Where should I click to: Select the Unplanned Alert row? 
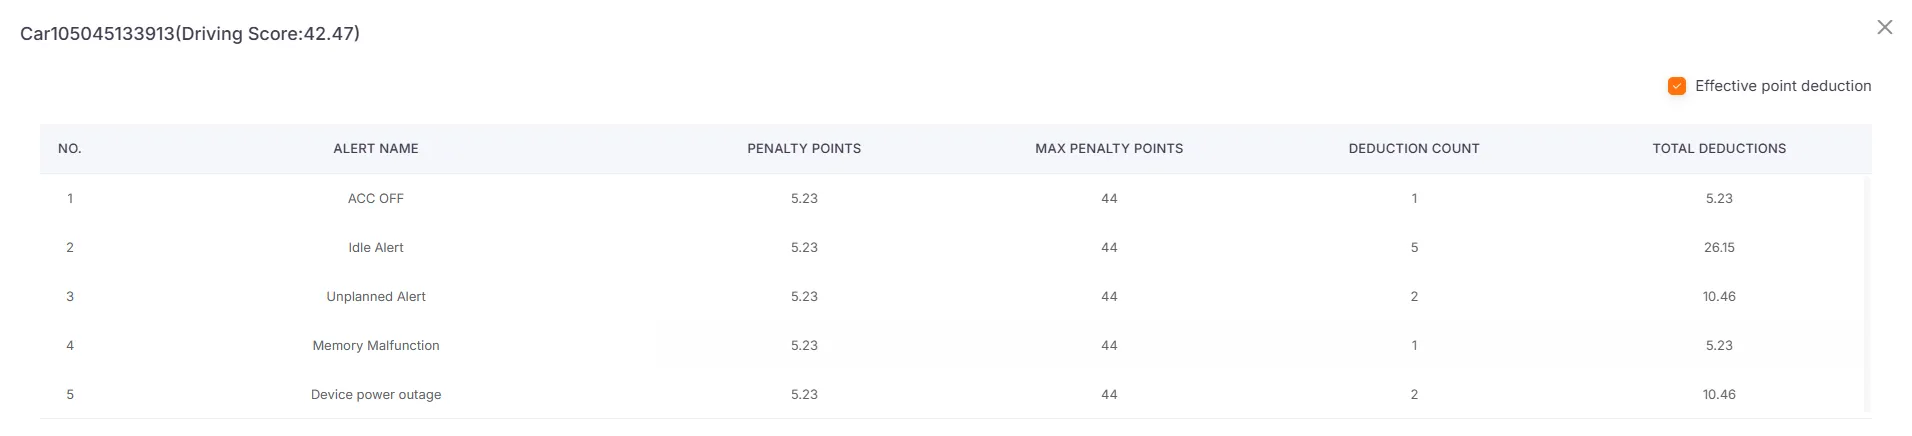pos(376,297)
